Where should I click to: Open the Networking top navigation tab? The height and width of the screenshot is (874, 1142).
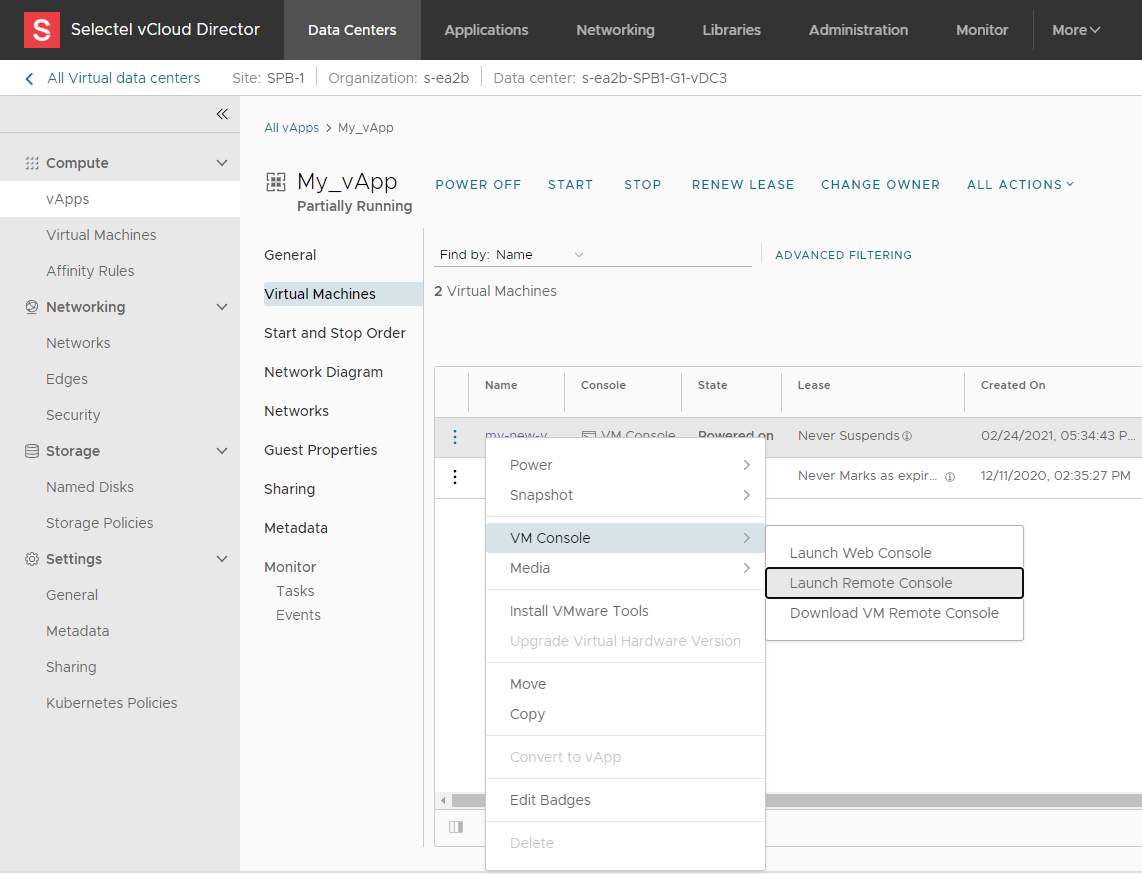coord(615,30)
